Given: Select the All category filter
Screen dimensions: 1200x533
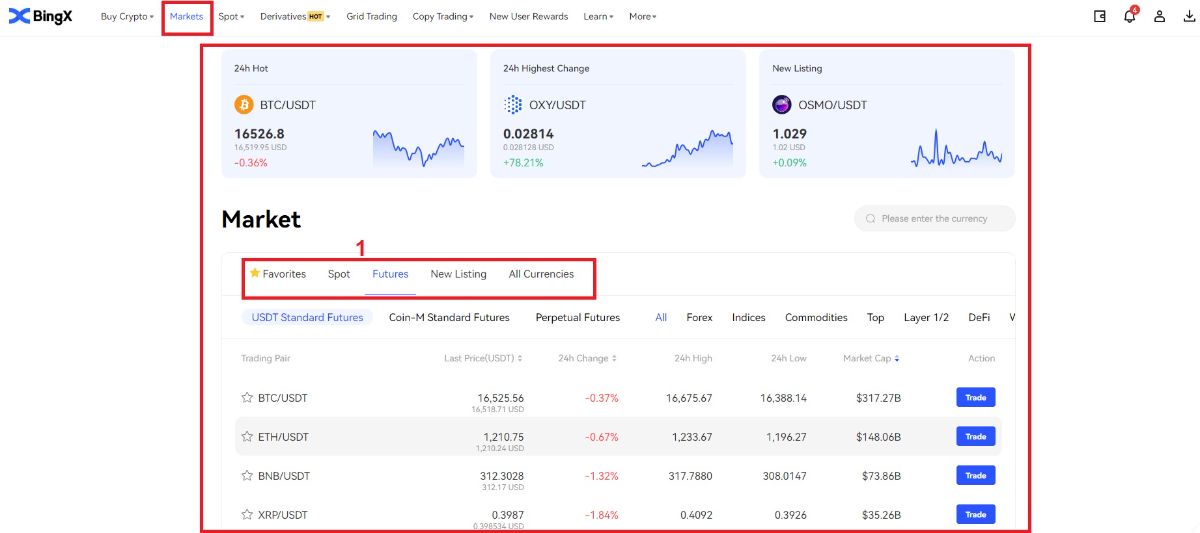Looking at the screenshot, I should point(661,317).
